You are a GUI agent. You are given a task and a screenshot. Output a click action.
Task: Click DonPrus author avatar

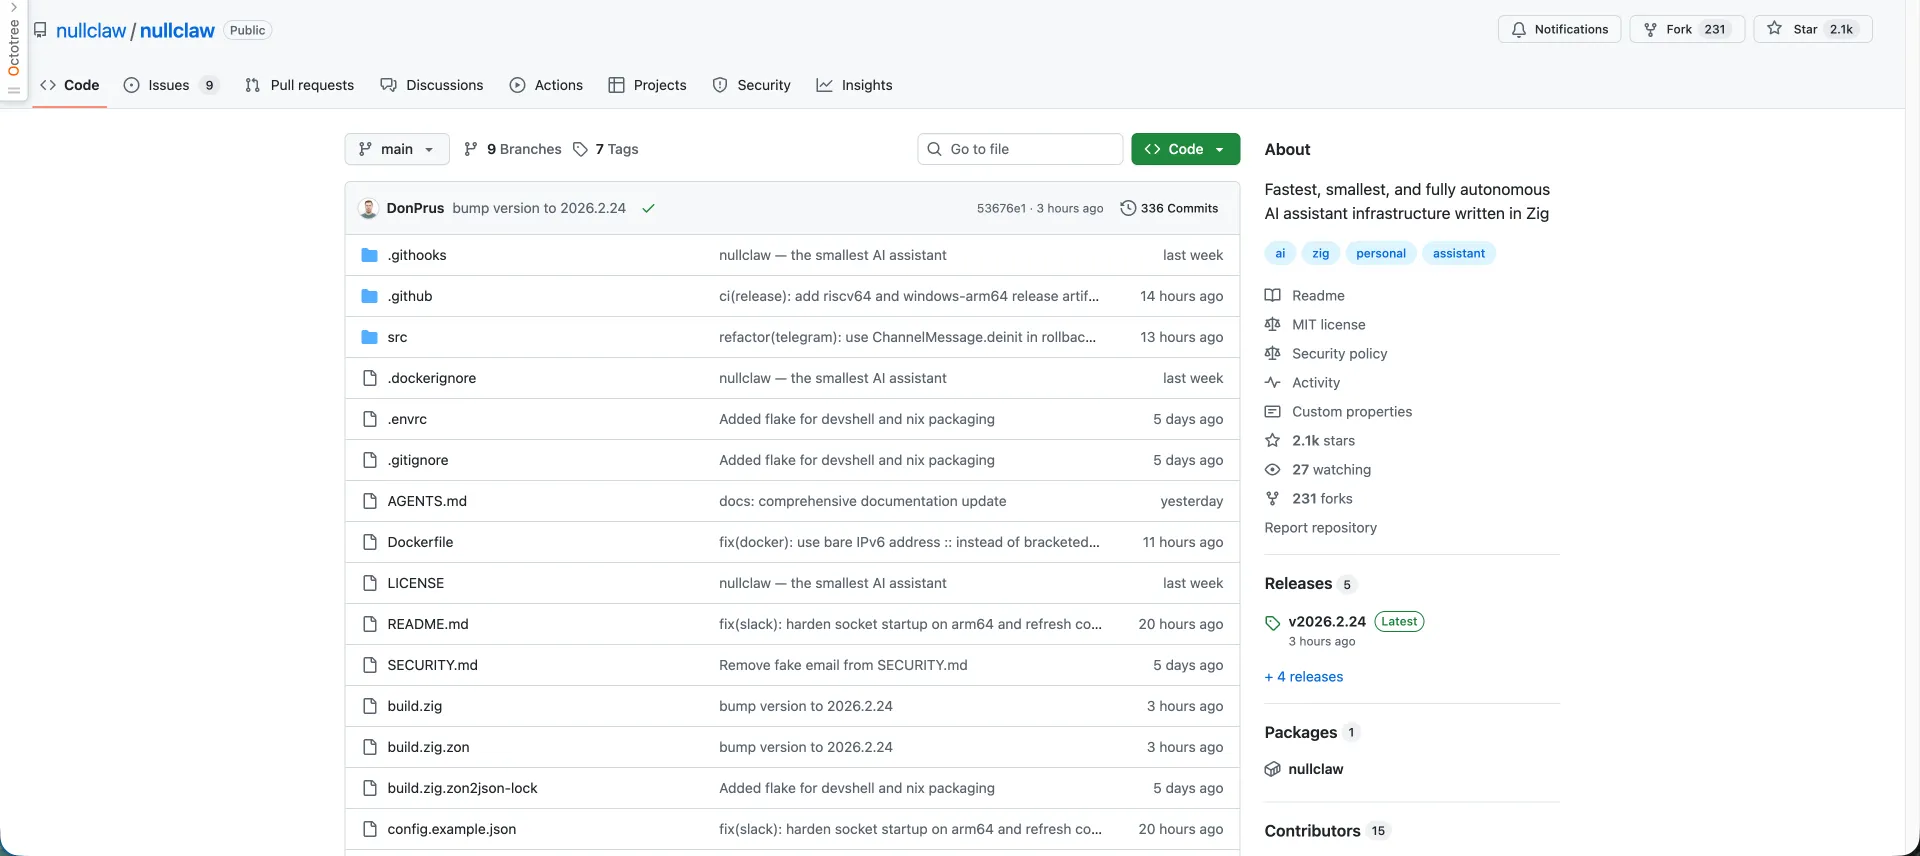(x=368, y=208)
